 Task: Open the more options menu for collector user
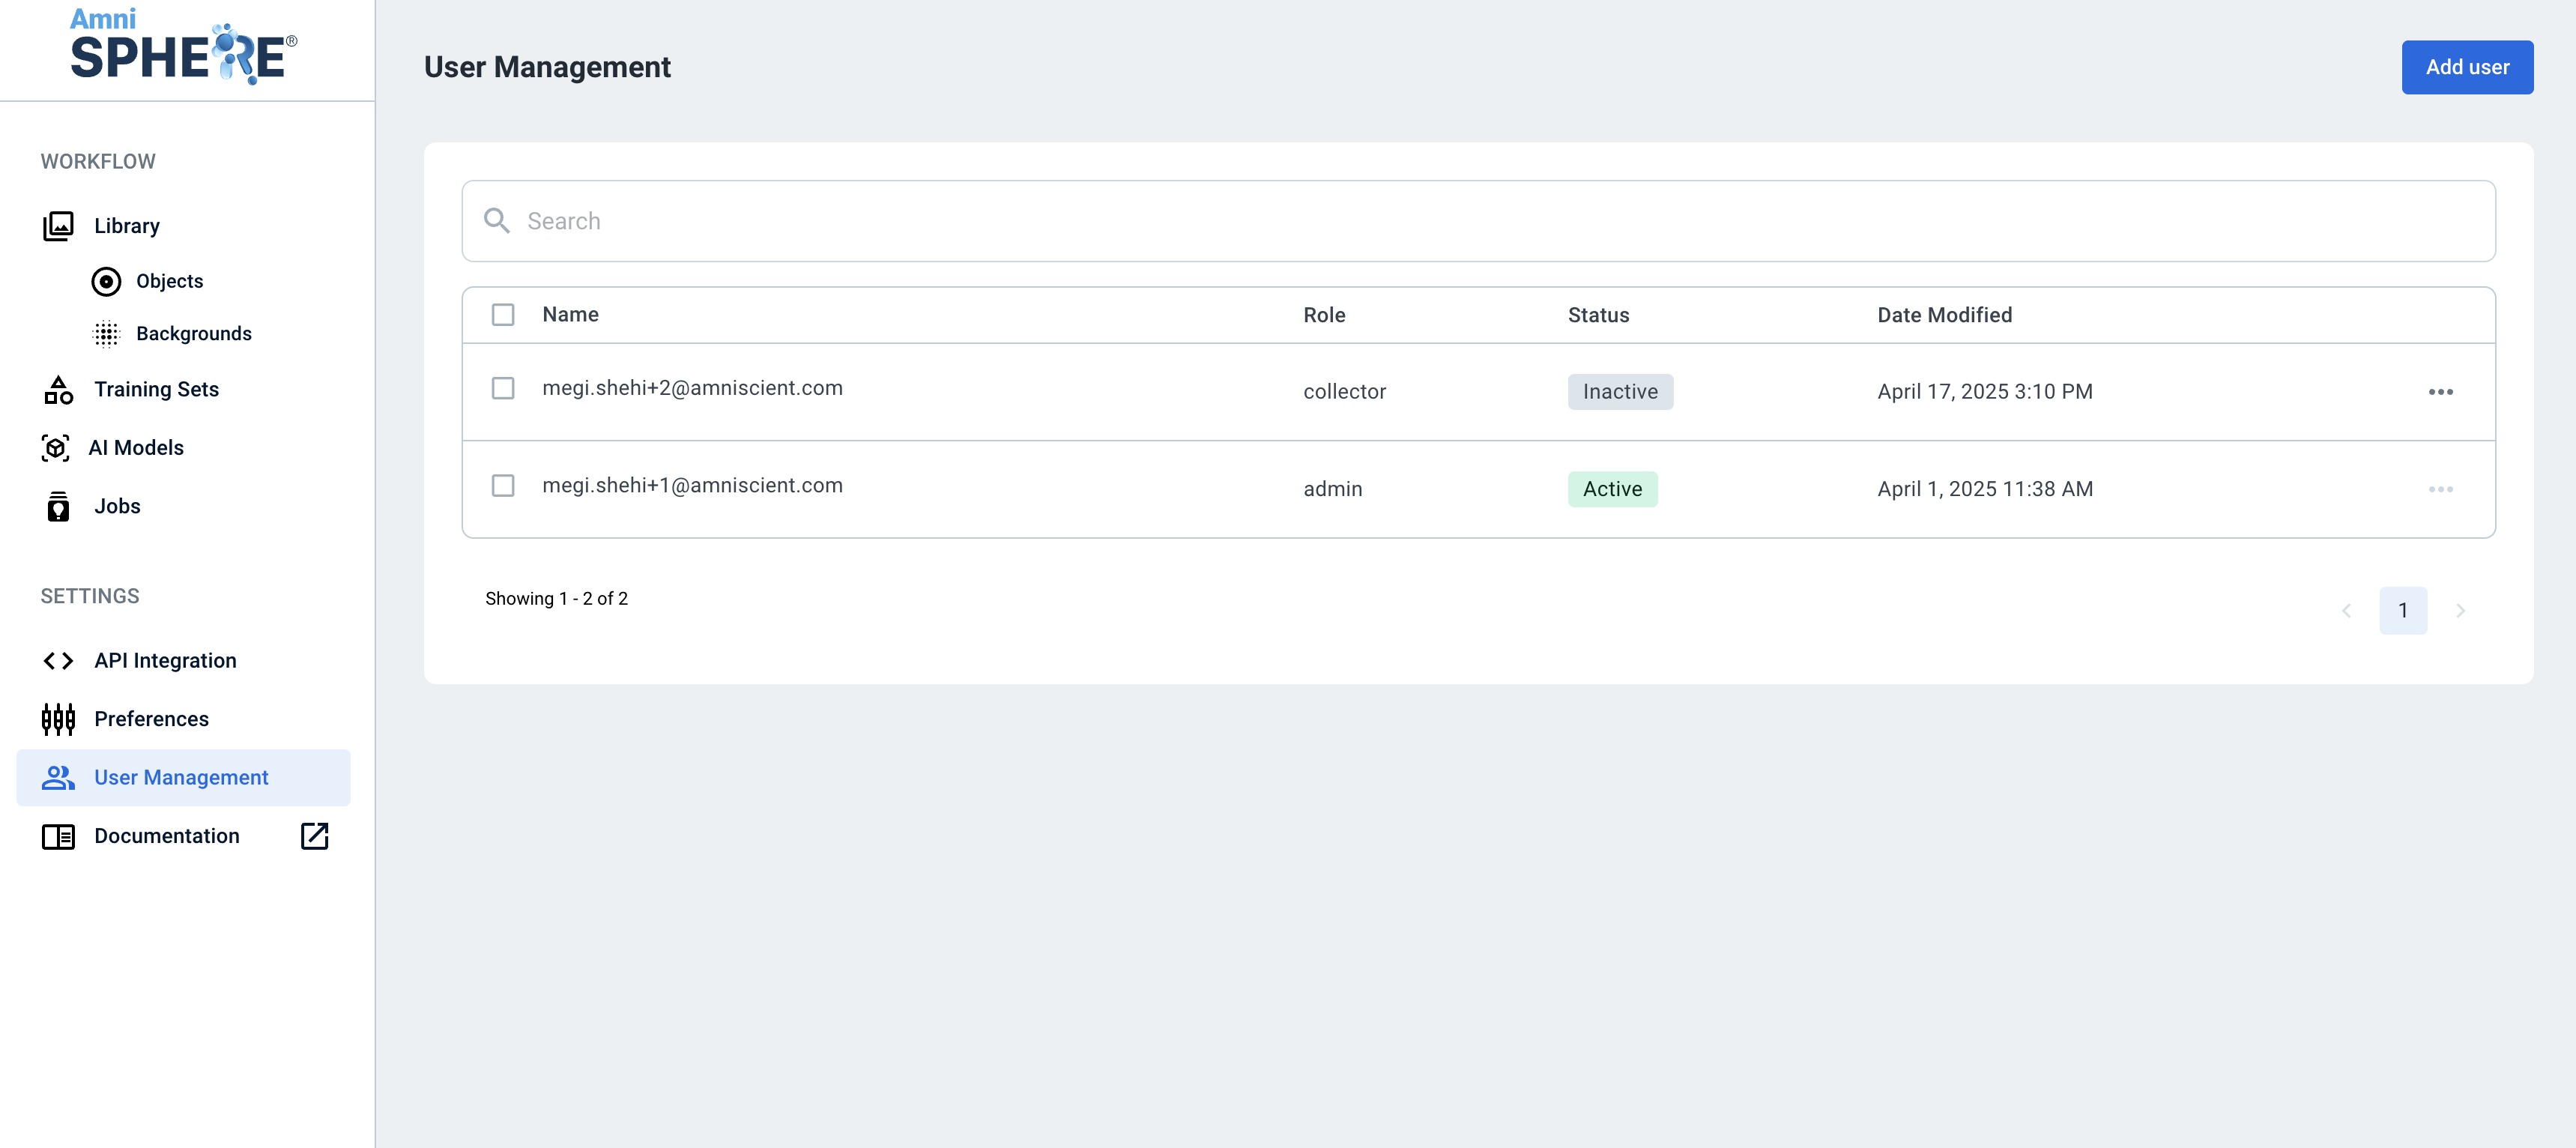pos(2441,392)
